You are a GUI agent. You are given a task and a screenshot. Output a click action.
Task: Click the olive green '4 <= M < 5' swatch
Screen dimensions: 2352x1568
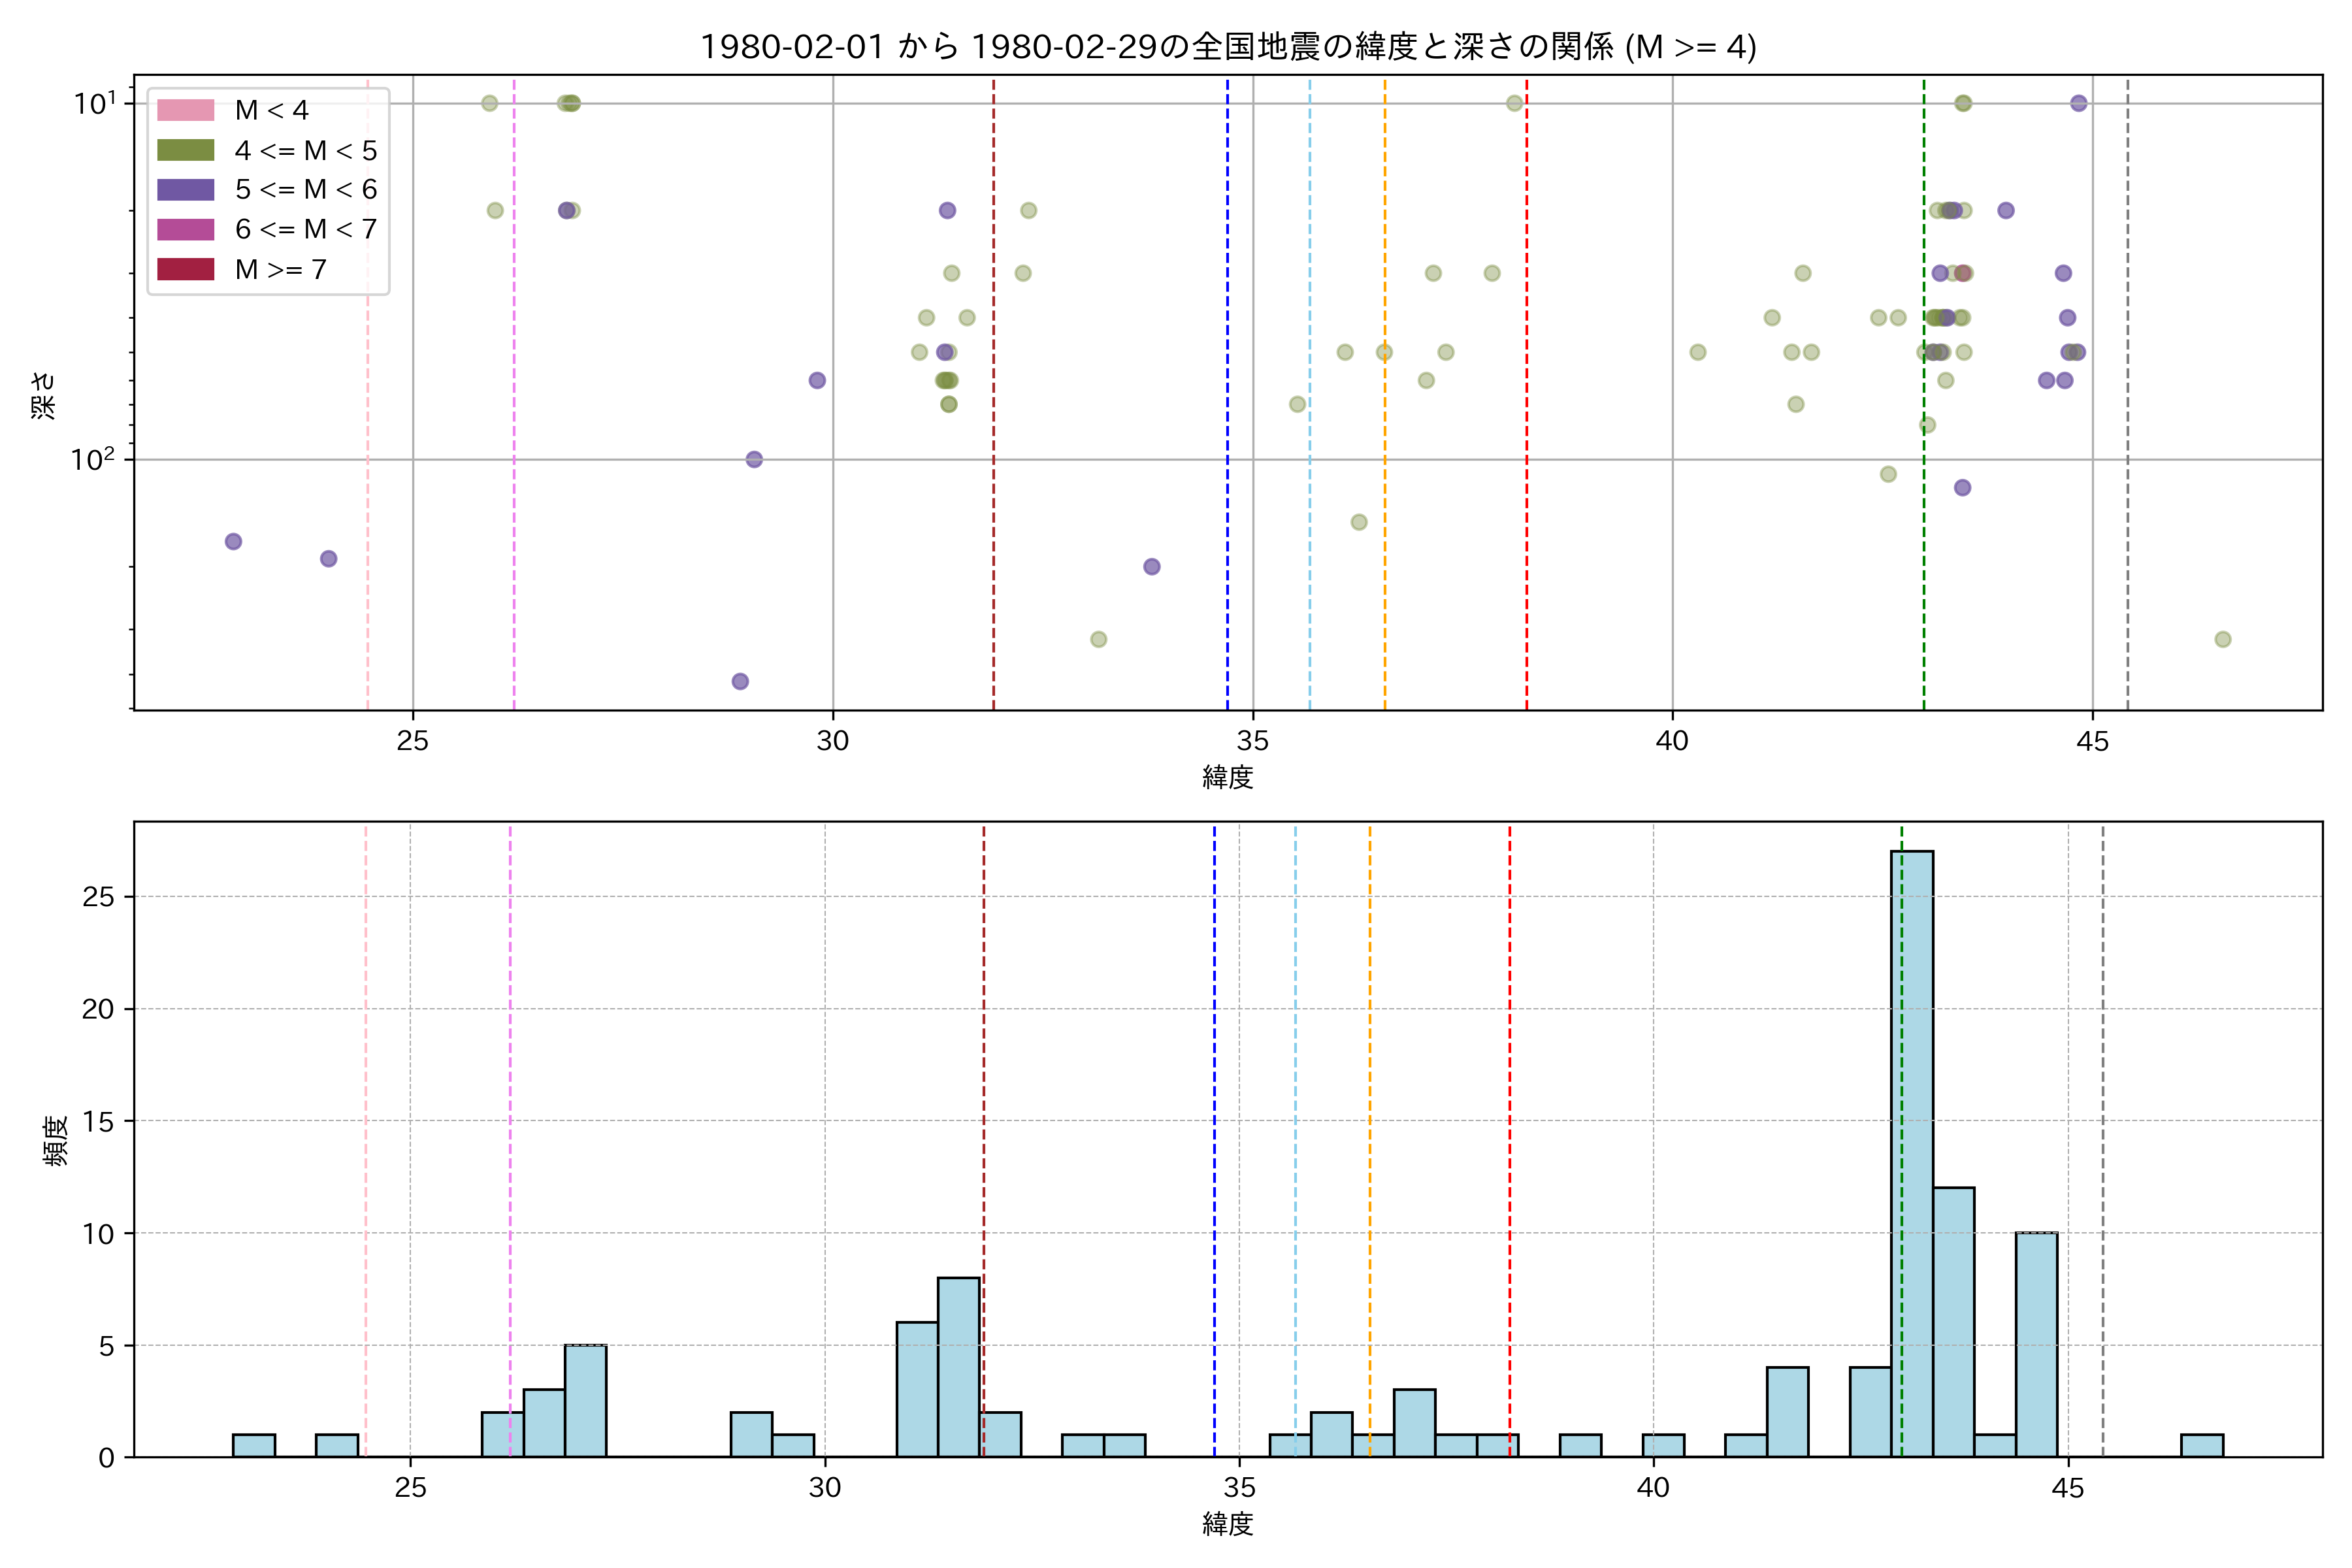tap(185, 150)
